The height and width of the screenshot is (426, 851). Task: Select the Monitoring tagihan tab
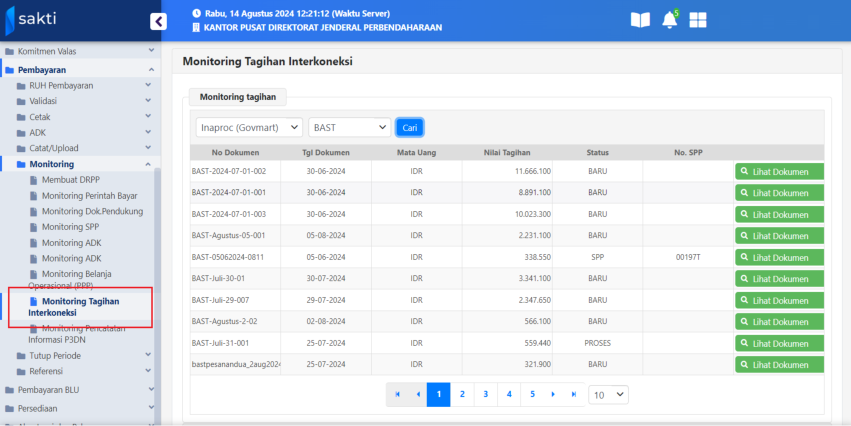(238, 97)
